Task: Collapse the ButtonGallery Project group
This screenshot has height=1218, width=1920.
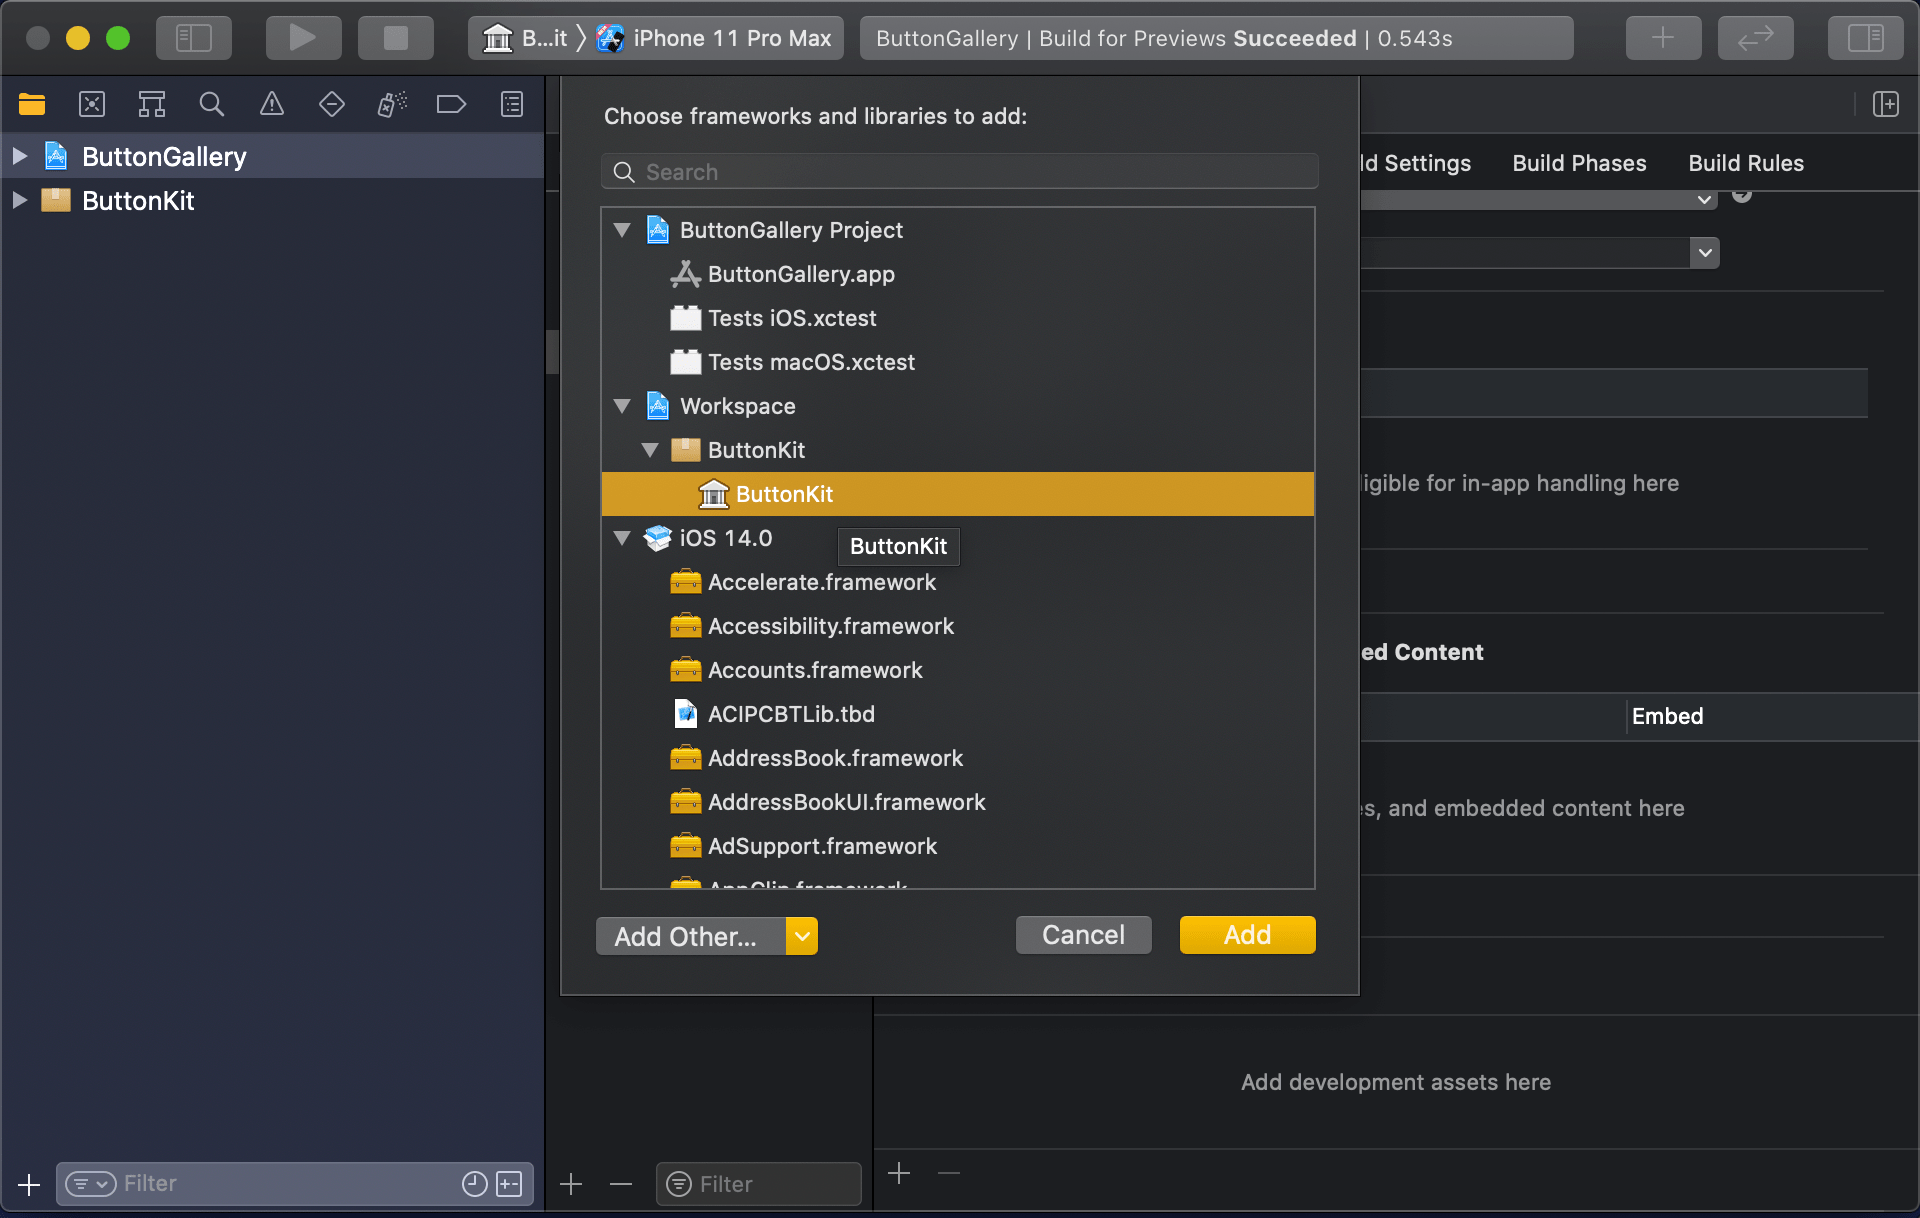Action: pos(622,230)
